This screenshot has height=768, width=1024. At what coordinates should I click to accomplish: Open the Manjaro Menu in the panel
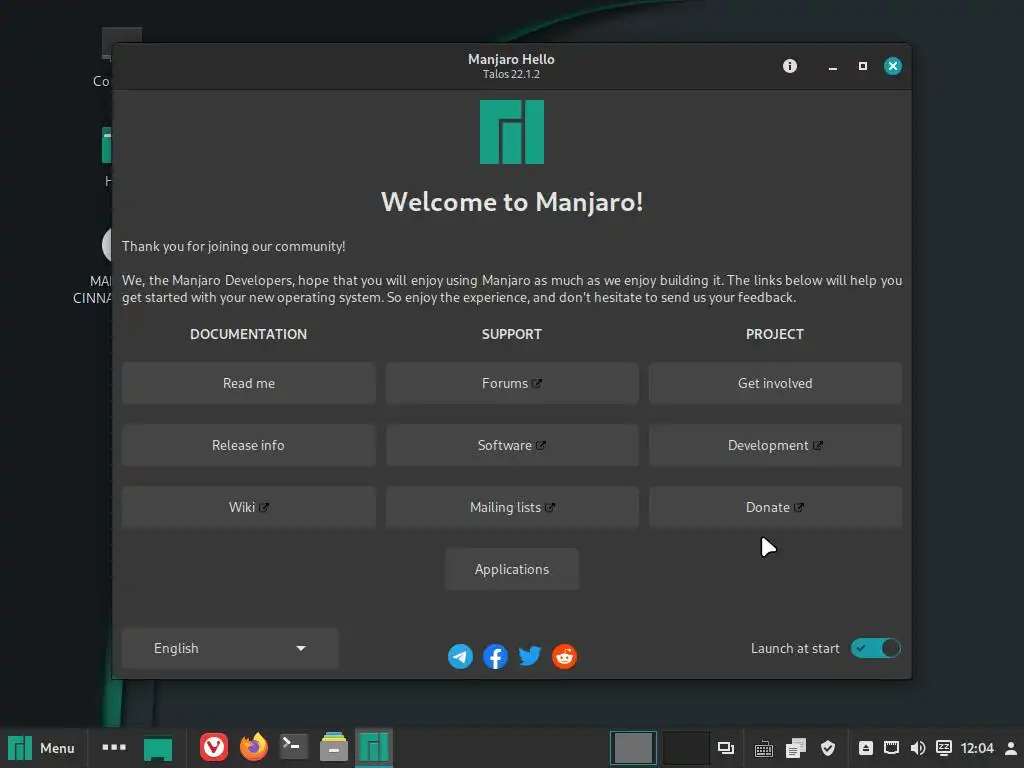(x=41, y=748)
